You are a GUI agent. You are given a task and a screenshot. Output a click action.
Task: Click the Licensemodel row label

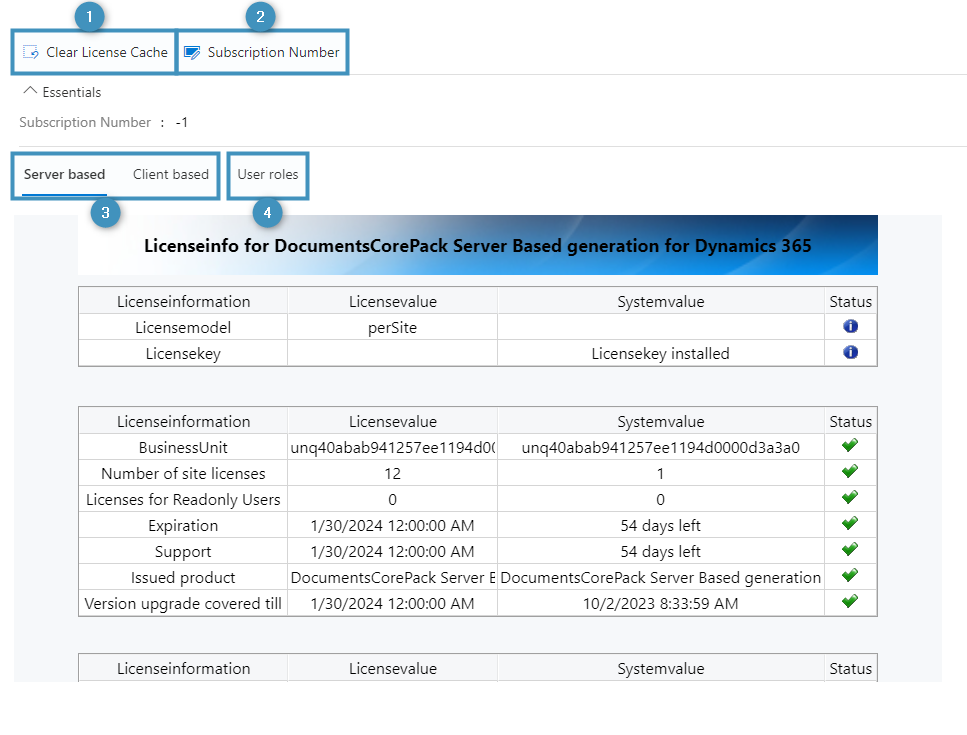(x=183, y=327)
